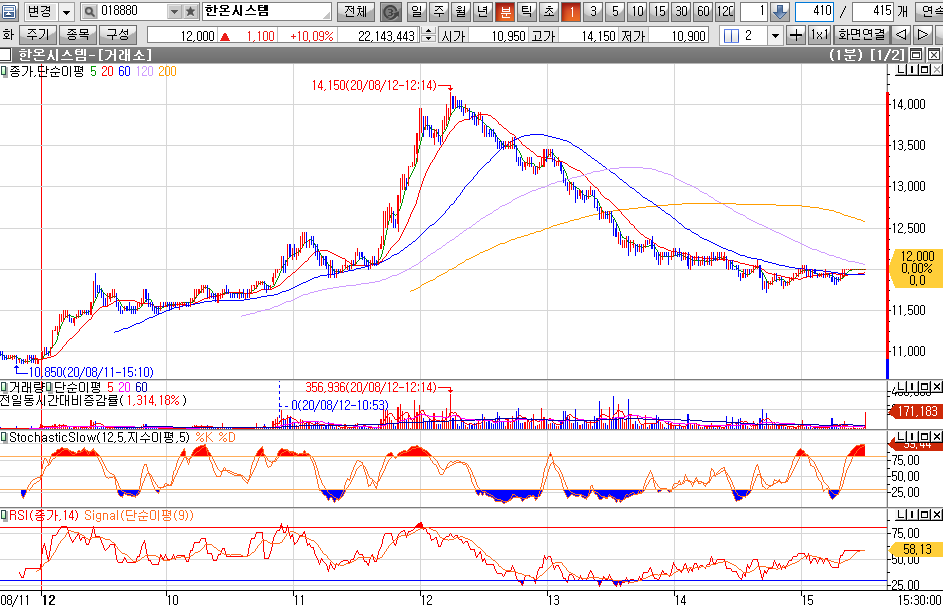
Task: Open the stock code search magnifier
Action: 89,11
